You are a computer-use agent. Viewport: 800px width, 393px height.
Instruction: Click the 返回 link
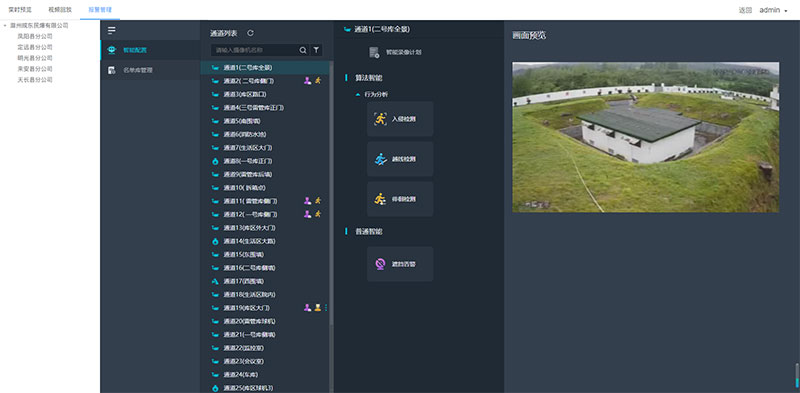click(x=745, y=10)
